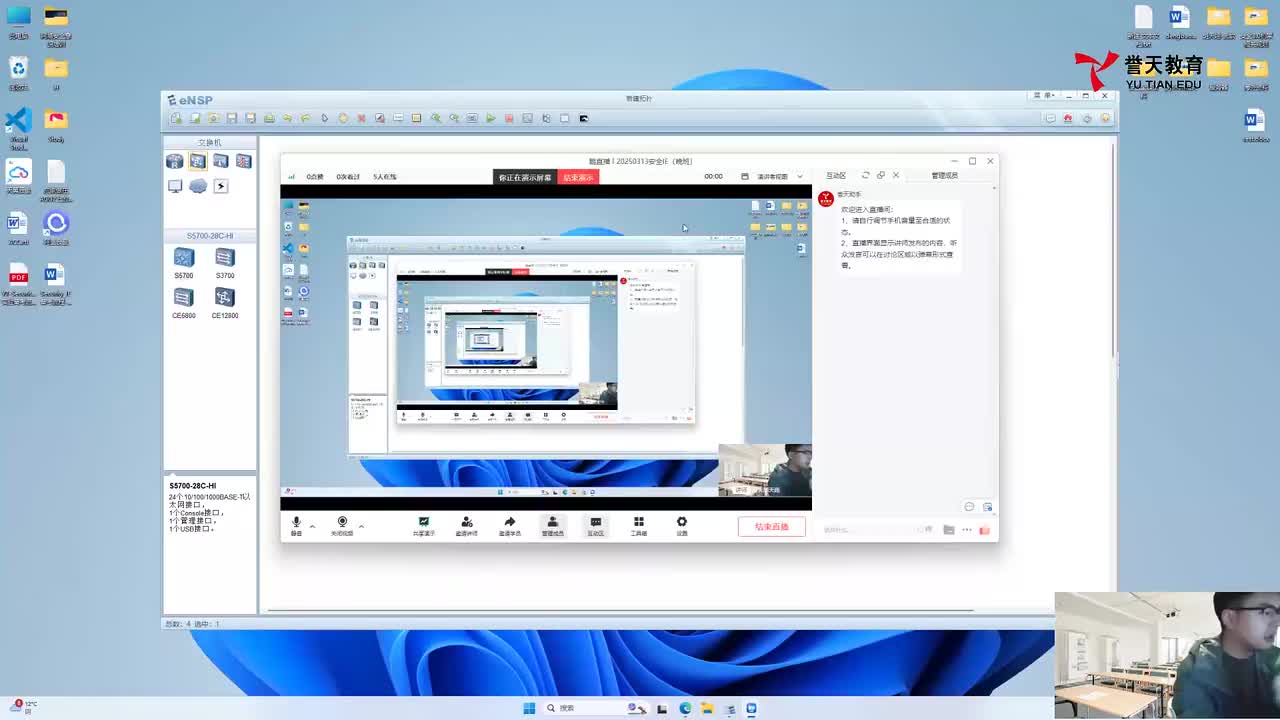
Task: Stop devices with the red square icon
Action: 509,118
